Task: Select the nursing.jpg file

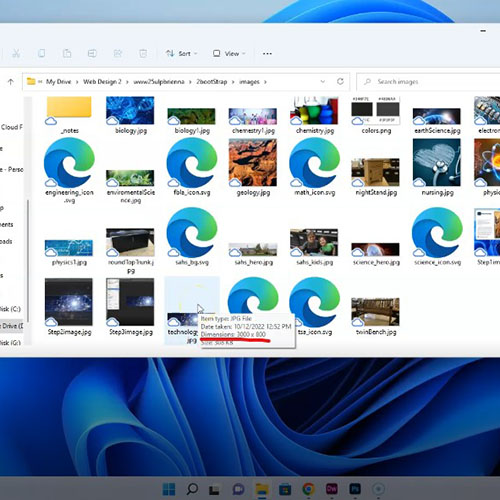Action: (x=437, y=167)
